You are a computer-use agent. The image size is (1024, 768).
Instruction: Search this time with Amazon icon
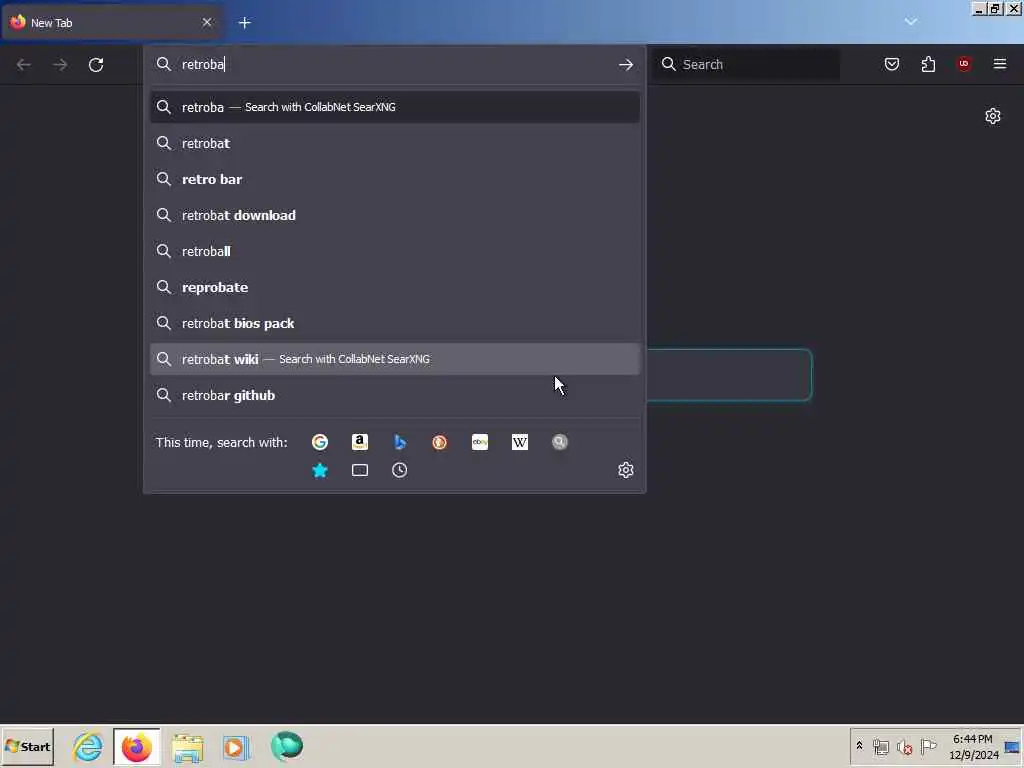click(x=360, y=442)
